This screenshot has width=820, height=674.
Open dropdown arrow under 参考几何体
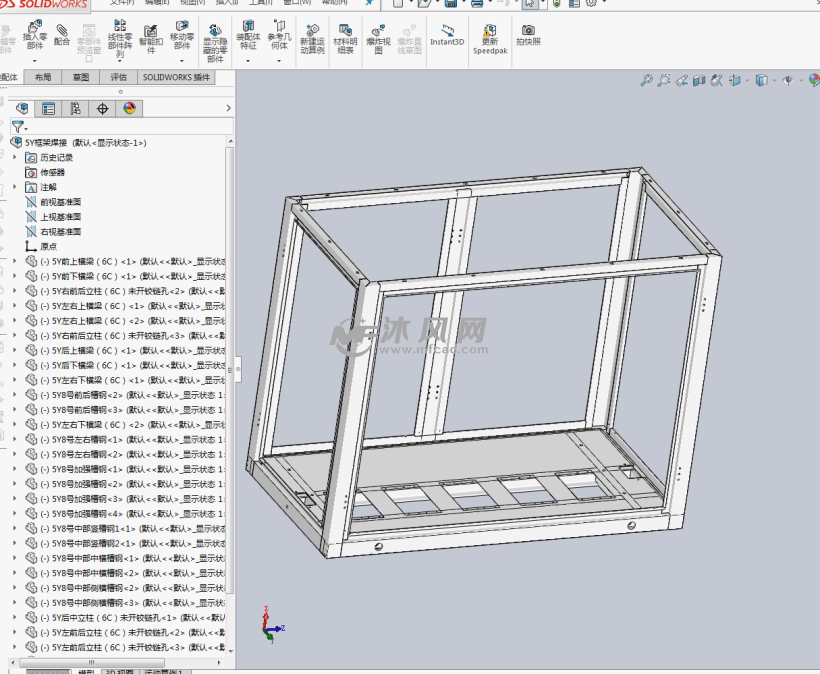279,61
